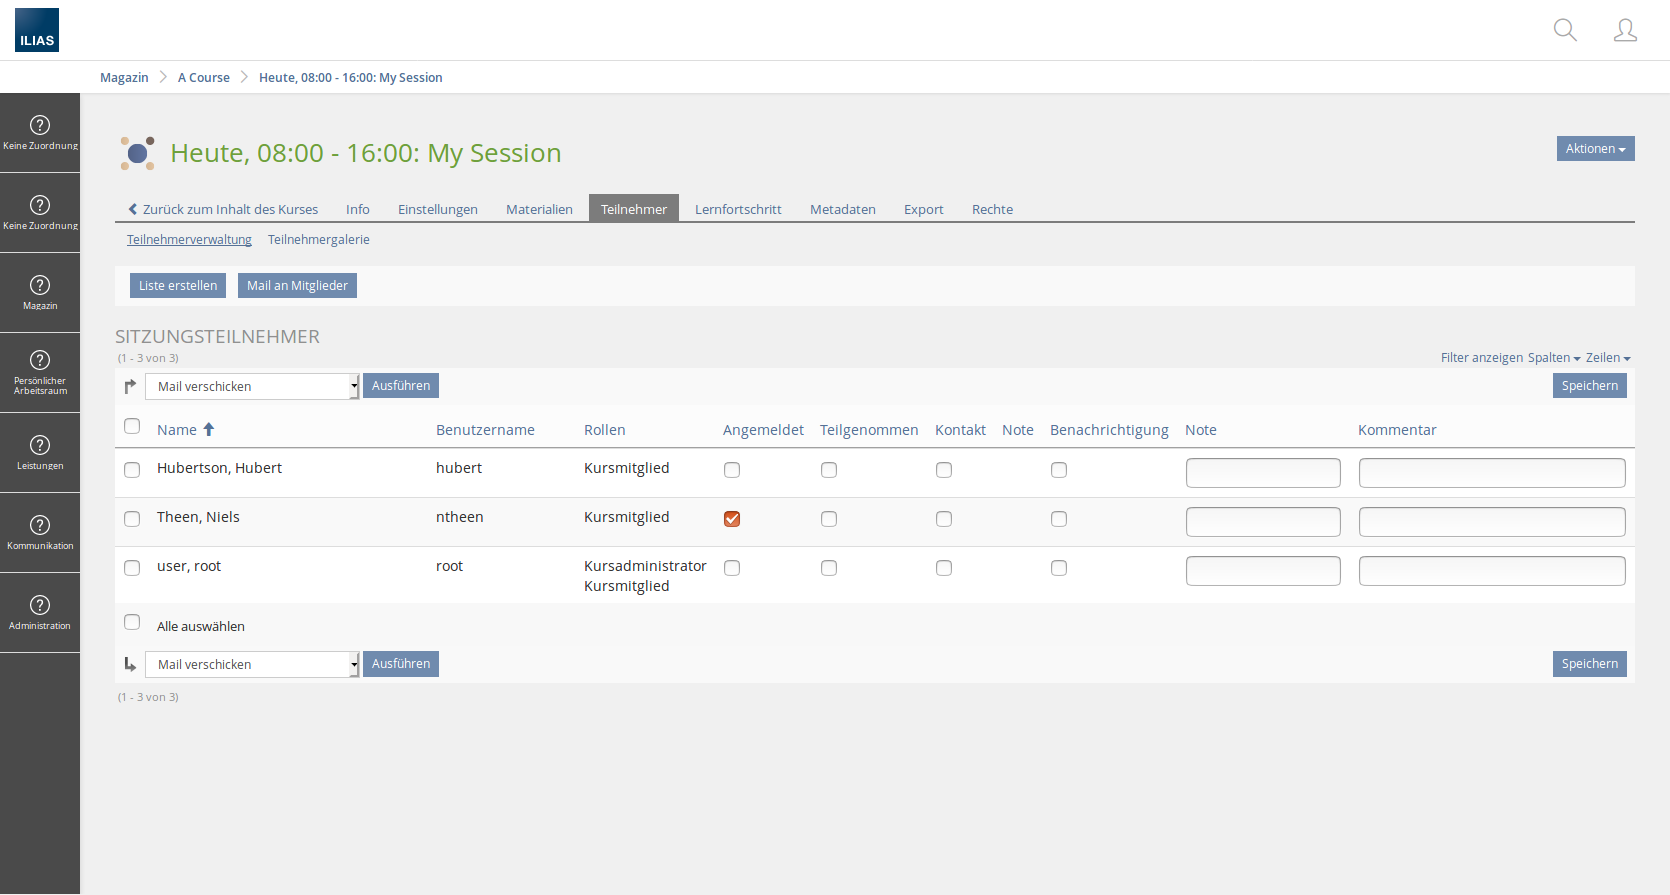Open Magazin in the left sidebar
Screen dimensions: 1670x895
pyautogui.click(x=40, y=292)
